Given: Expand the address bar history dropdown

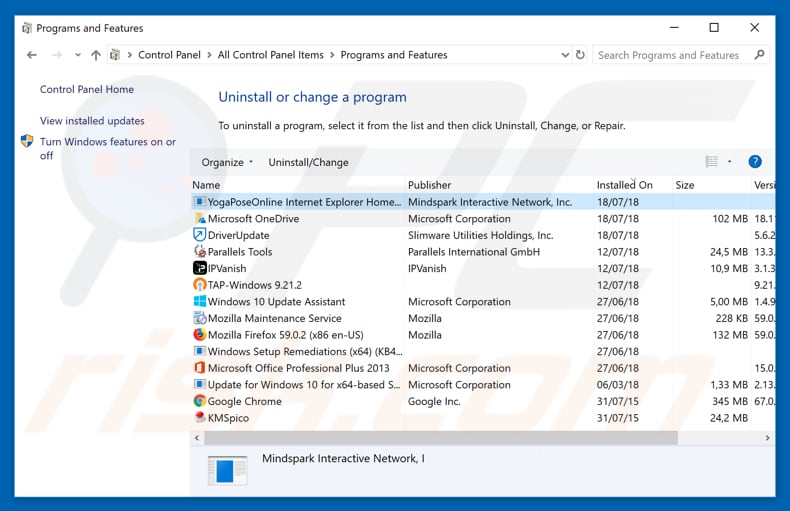Looking at the screenshot, I should 565,55.
